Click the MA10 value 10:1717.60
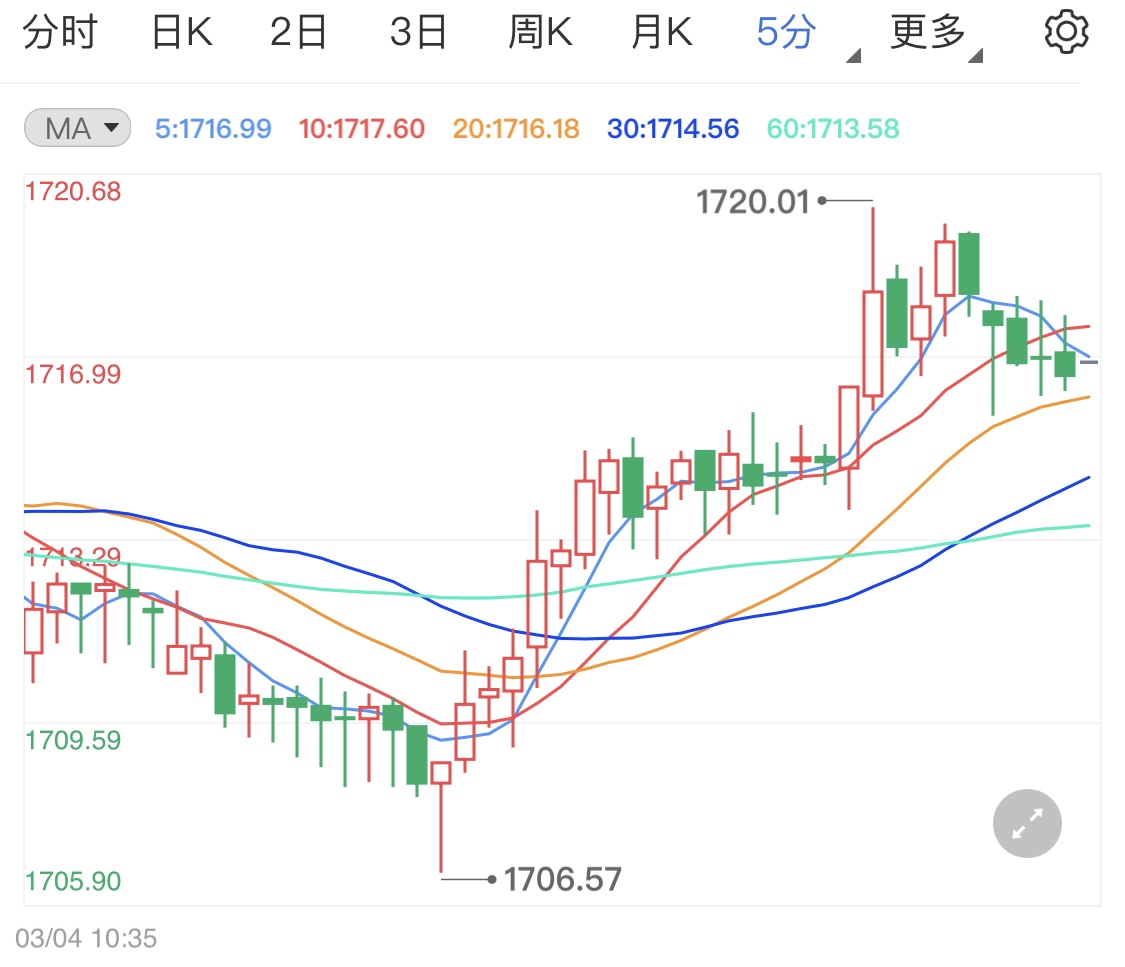The height and width of the screenshot is (967, 1125). click(x=362, y=128)
